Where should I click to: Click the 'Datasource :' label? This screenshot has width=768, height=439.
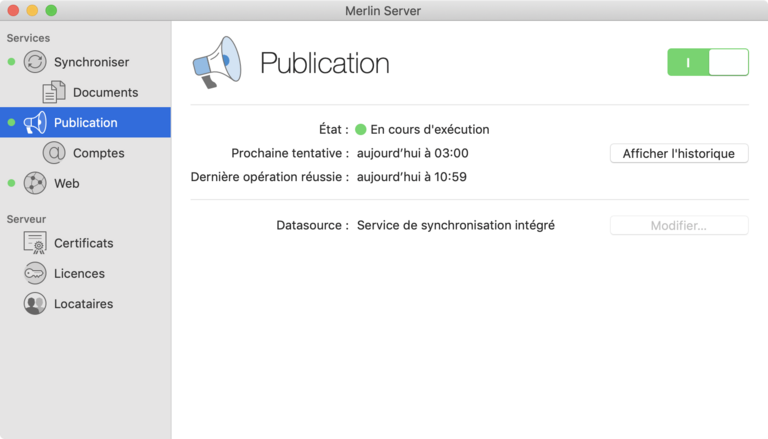pos(312,225)
